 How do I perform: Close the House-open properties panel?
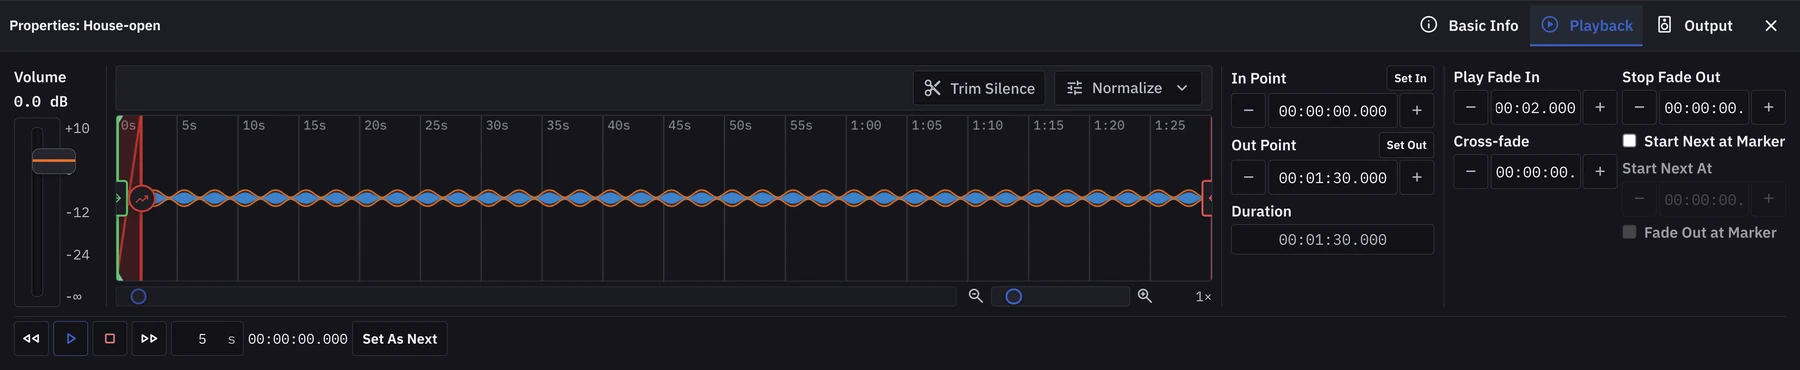coord(1771,25)
